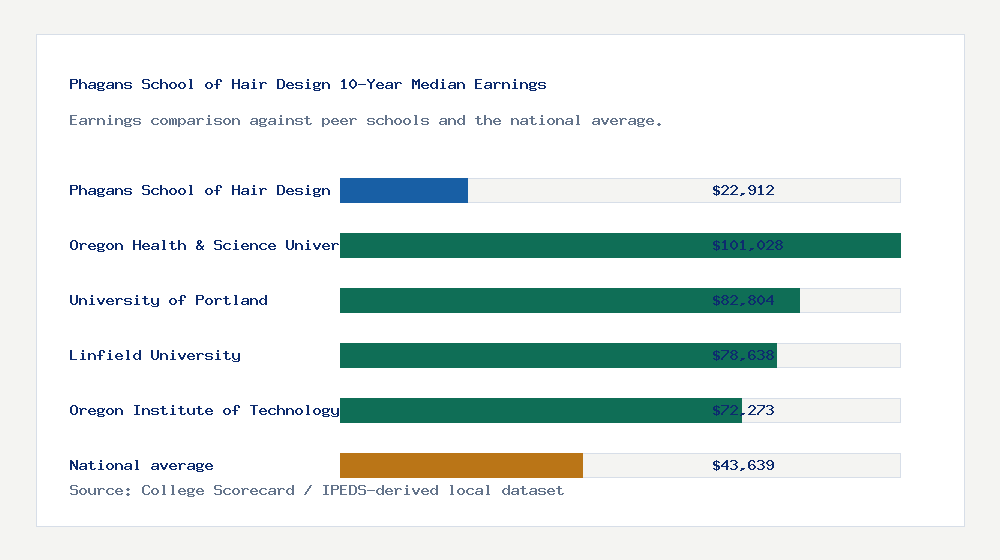Click the value $101,028

pyautogui.click(x=747, y=246)
